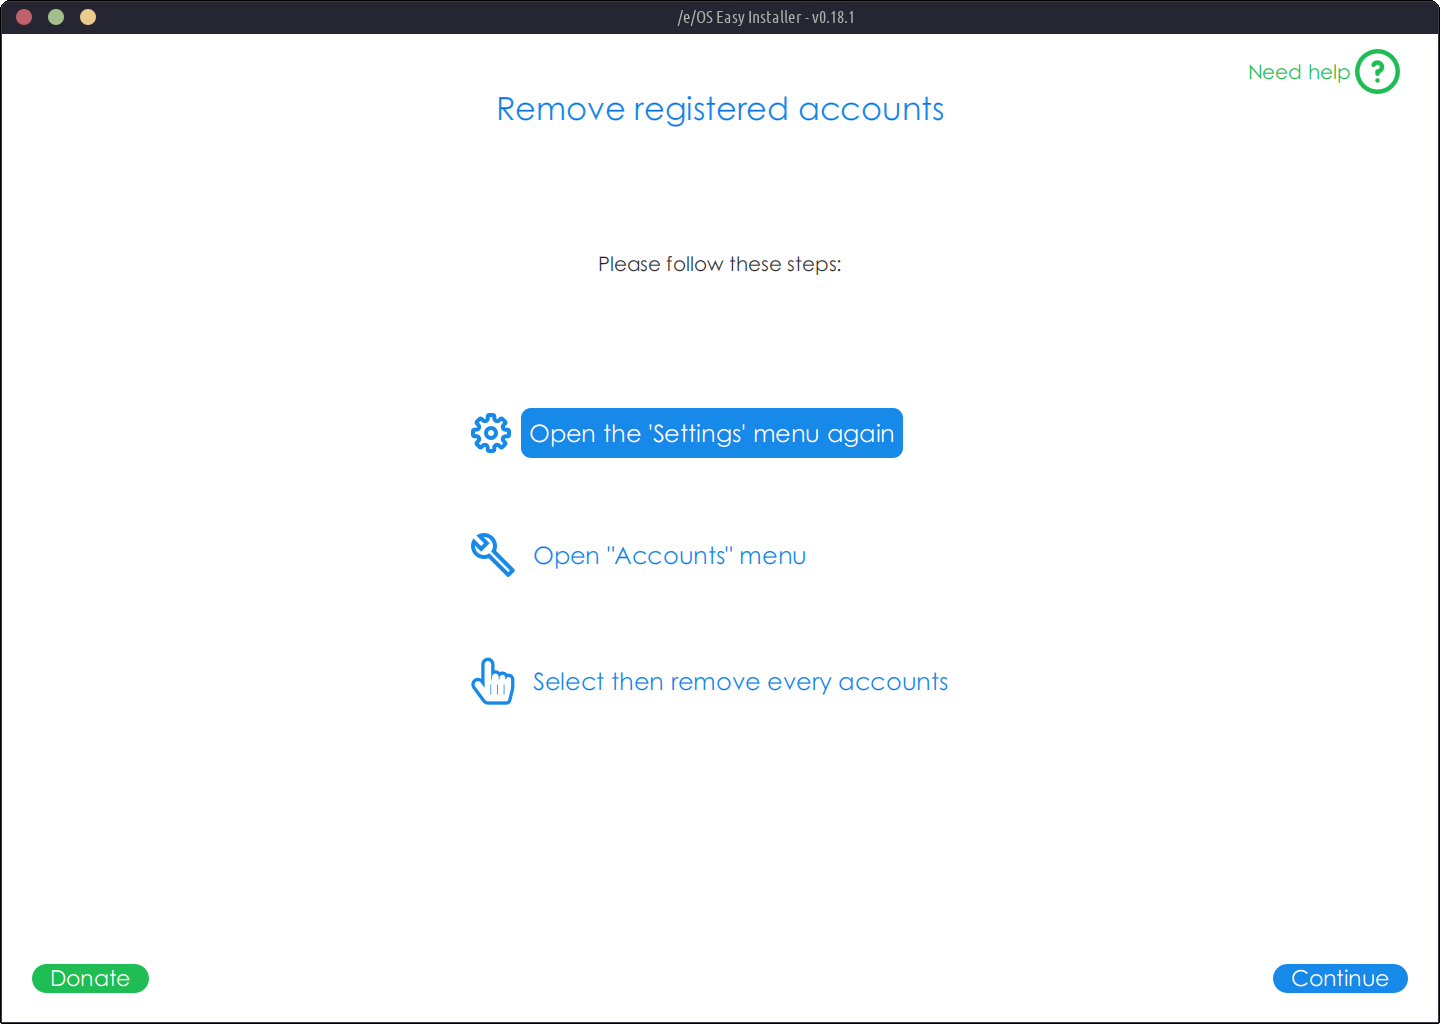Select the highlighted 'Open the Settings menu again' step

(x=711, y=433)
